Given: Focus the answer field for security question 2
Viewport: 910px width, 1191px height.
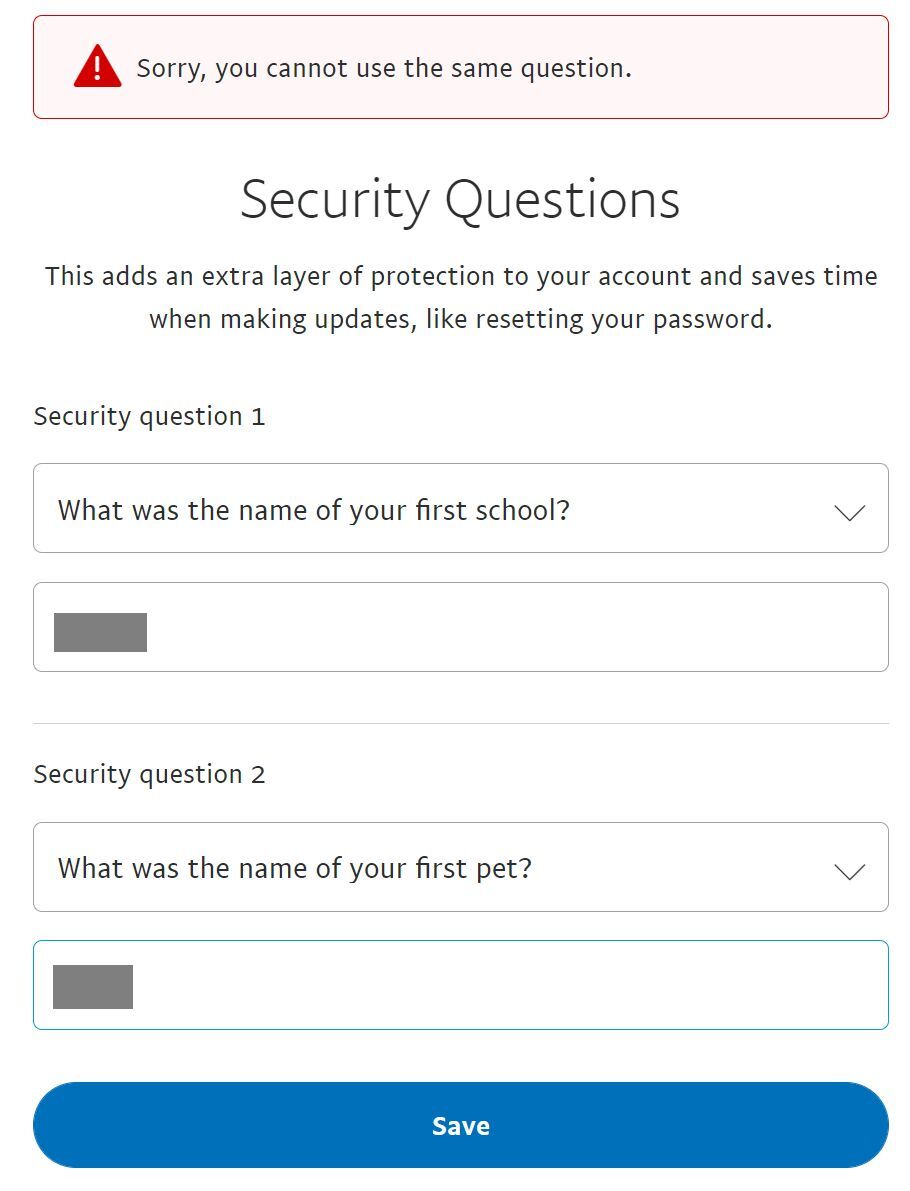Looking at the screenshot, I should pos(460,985).
